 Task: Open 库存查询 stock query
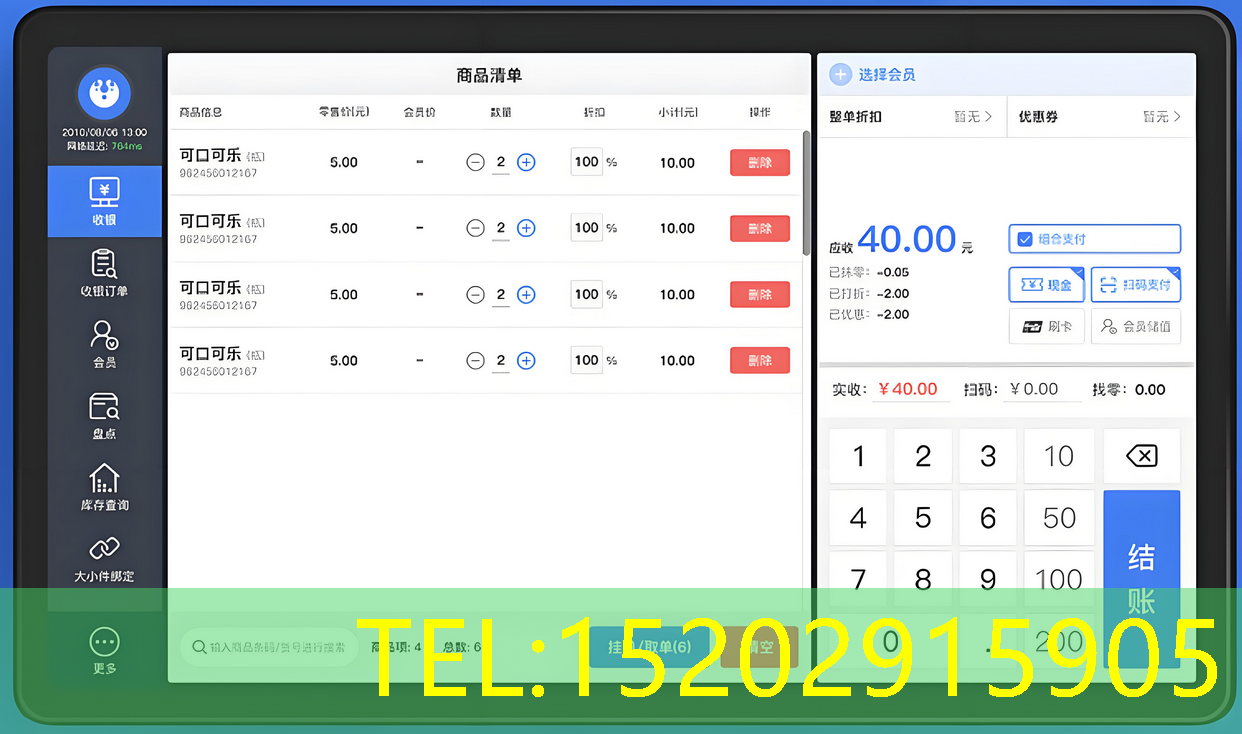[x=104, y=488]
